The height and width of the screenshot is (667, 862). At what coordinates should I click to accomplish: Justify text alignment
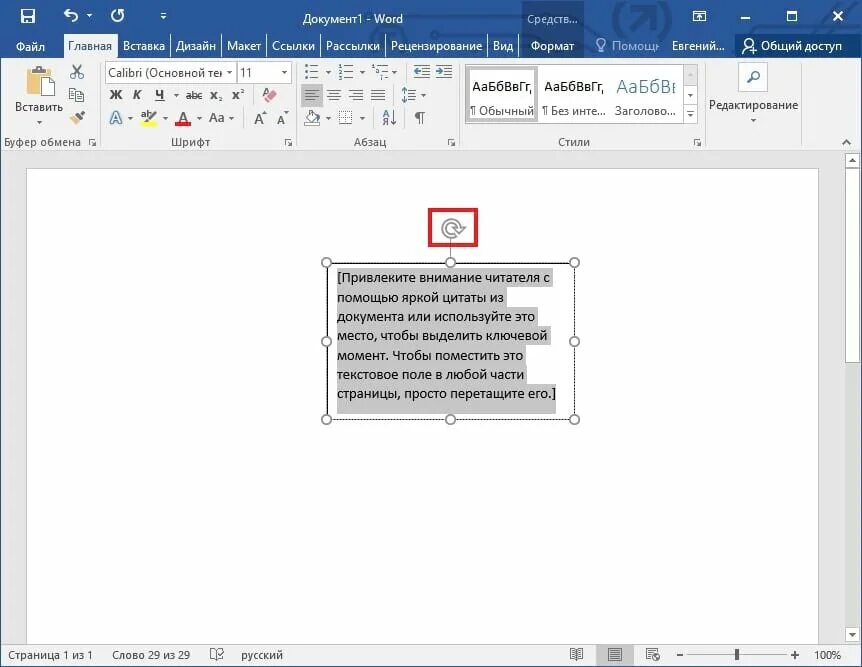point(378,95)
